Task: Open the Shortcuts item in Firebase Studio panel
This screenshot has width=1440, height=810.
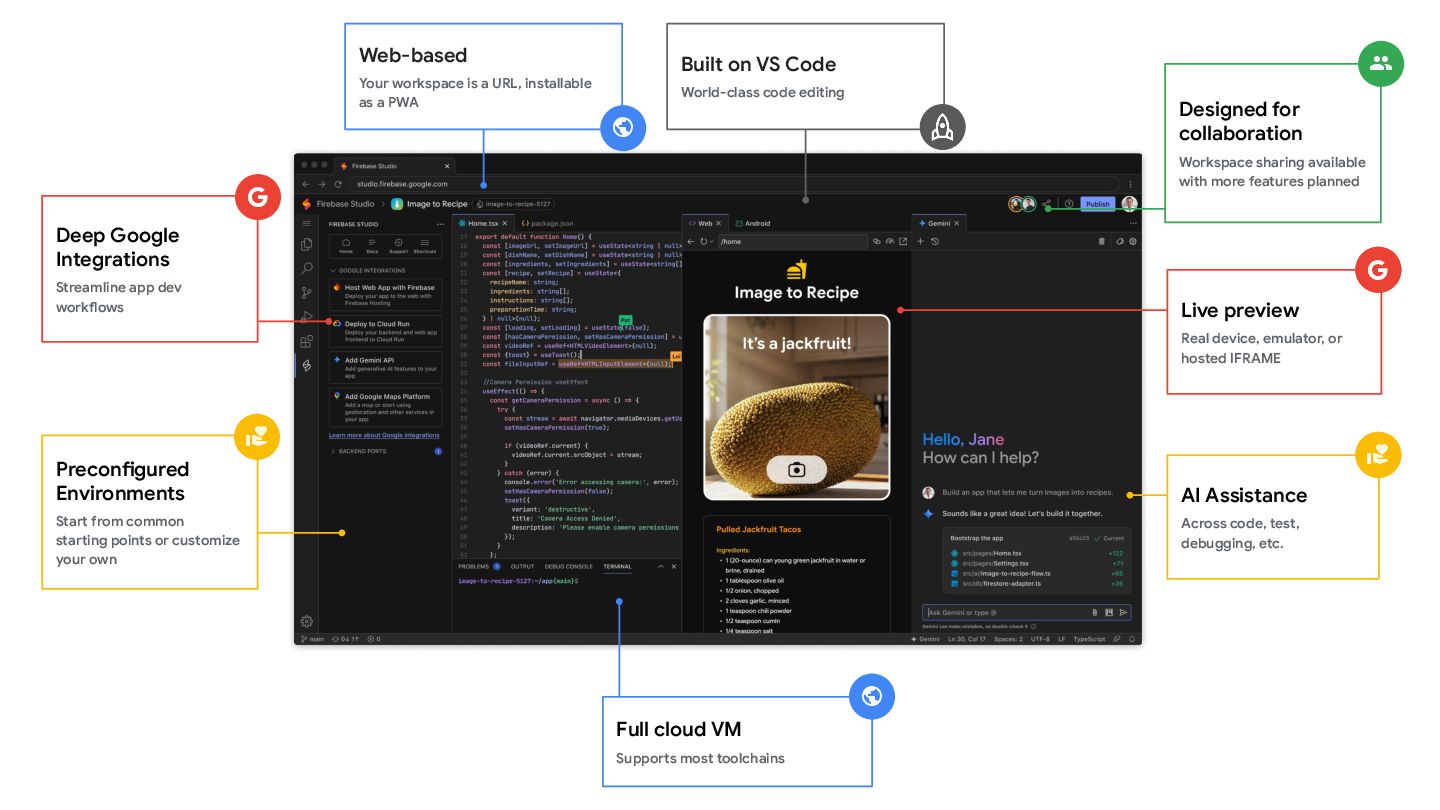Action: click(x=425, y=246)
